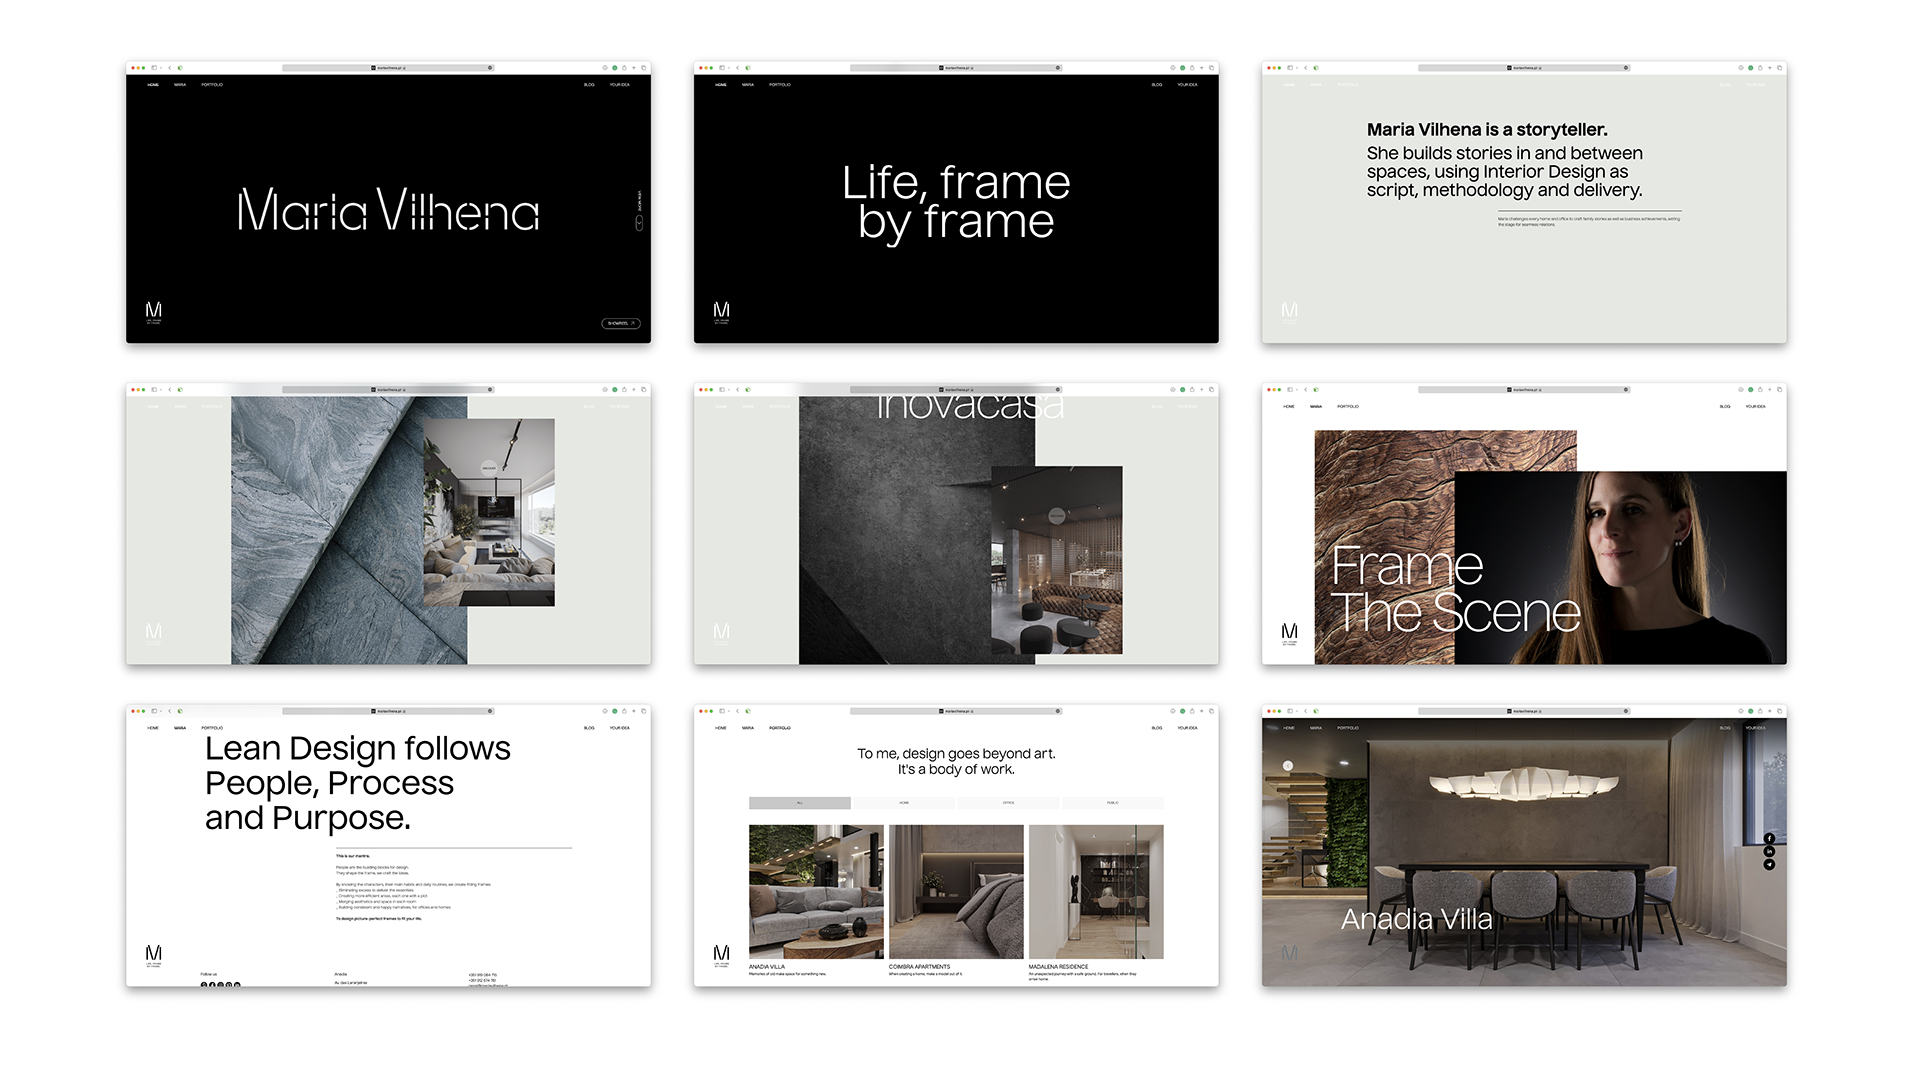This screenshot has height=1080, width=1920.
Task: Open the Coimbra Apartments project thumbnail
Action: pos(956,891)
